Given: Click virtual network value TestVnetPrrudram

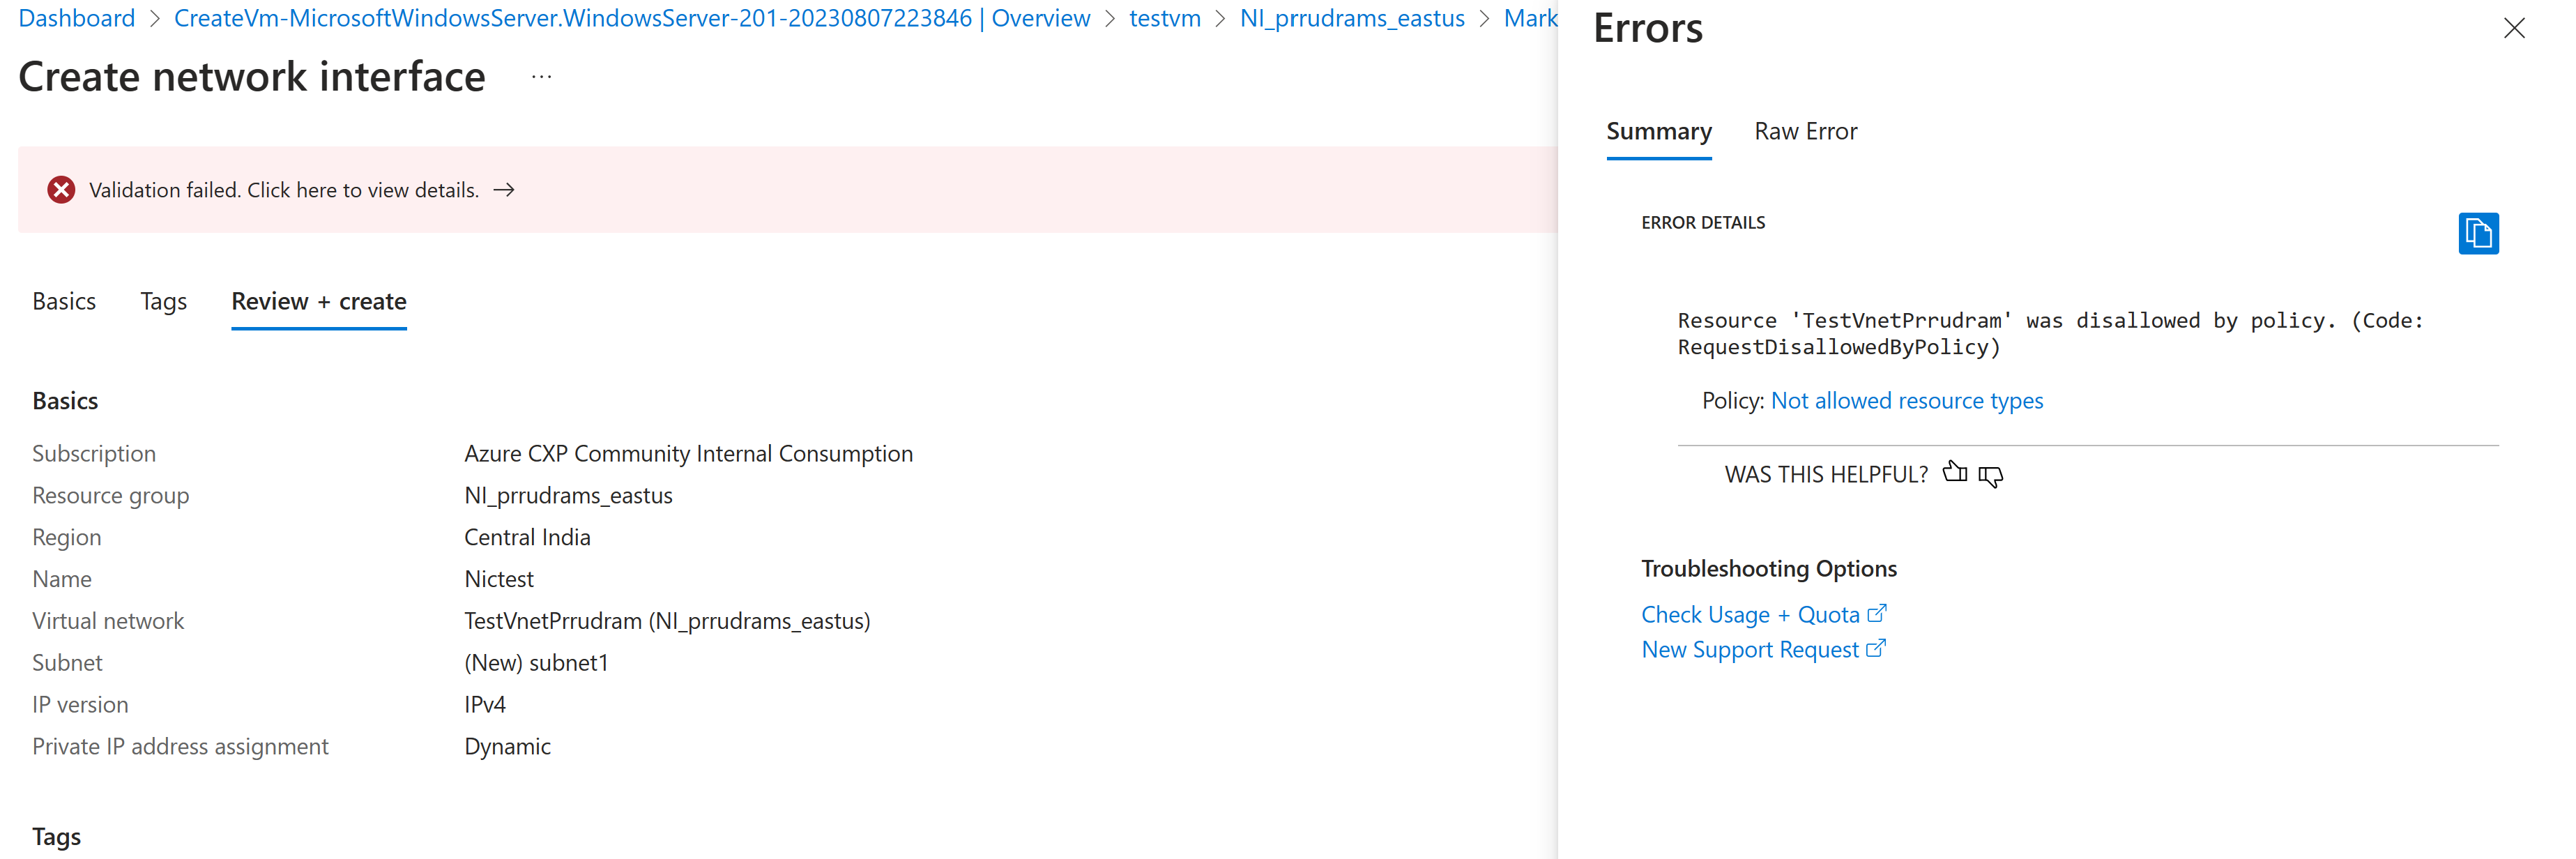Looking at the screenshot, I should [x=667, y=622].
